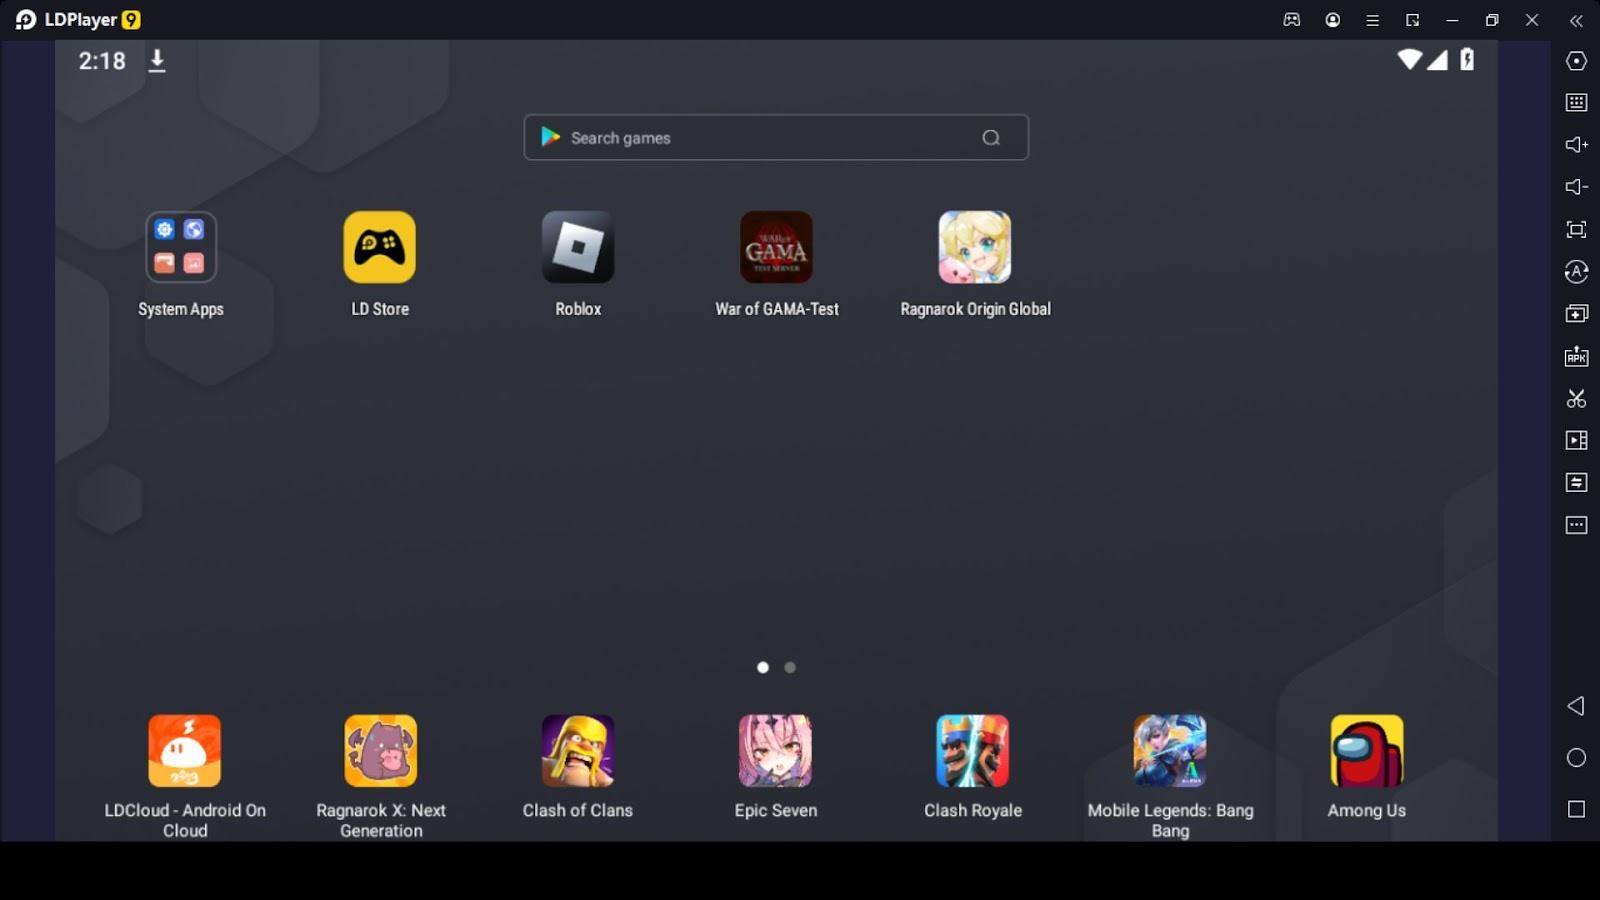Click the Search games field
The image size is (1600, 900).
pos(776,138)
